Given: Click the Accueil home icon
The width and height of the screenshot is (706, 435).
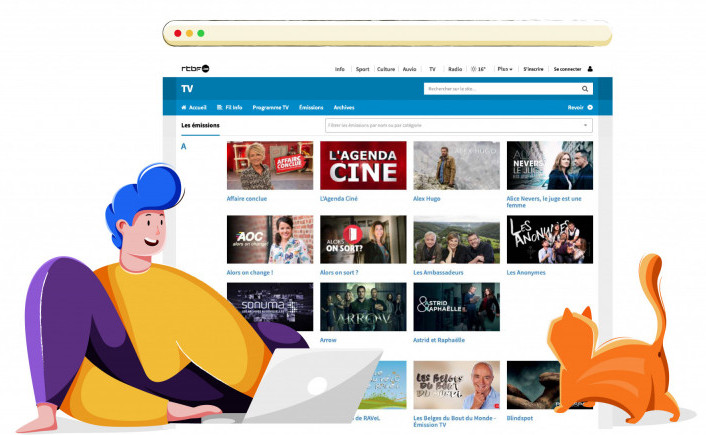Looking at the screenshot, I should 184,107.
